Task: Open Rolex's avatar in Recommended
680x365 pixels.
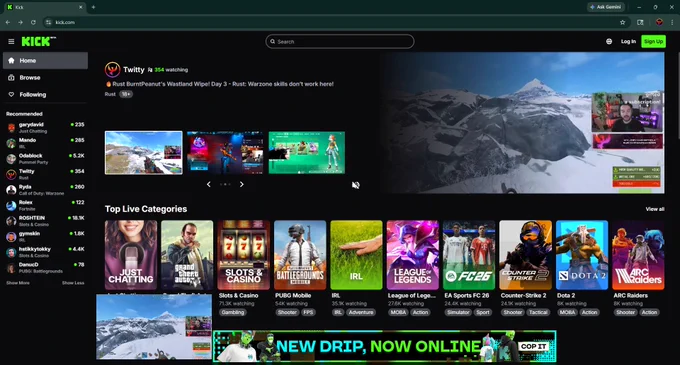Action: (11, 205)
